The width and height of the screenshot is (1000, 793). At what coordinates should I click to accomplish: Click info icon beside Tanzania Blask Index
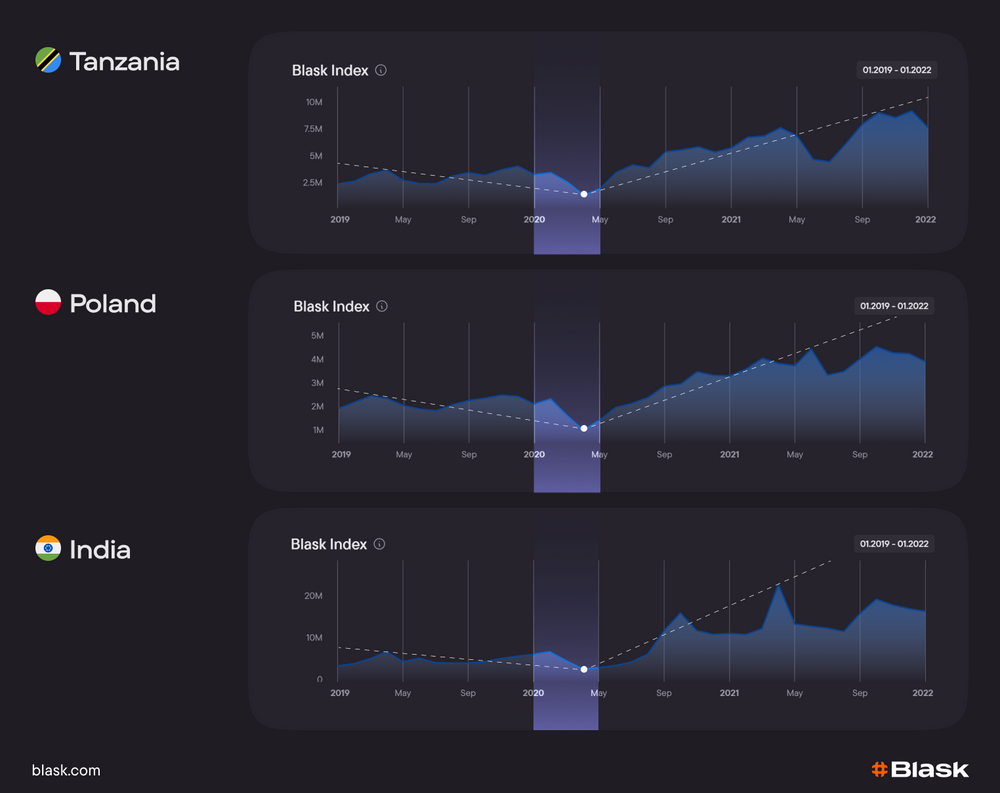point(381,71)
